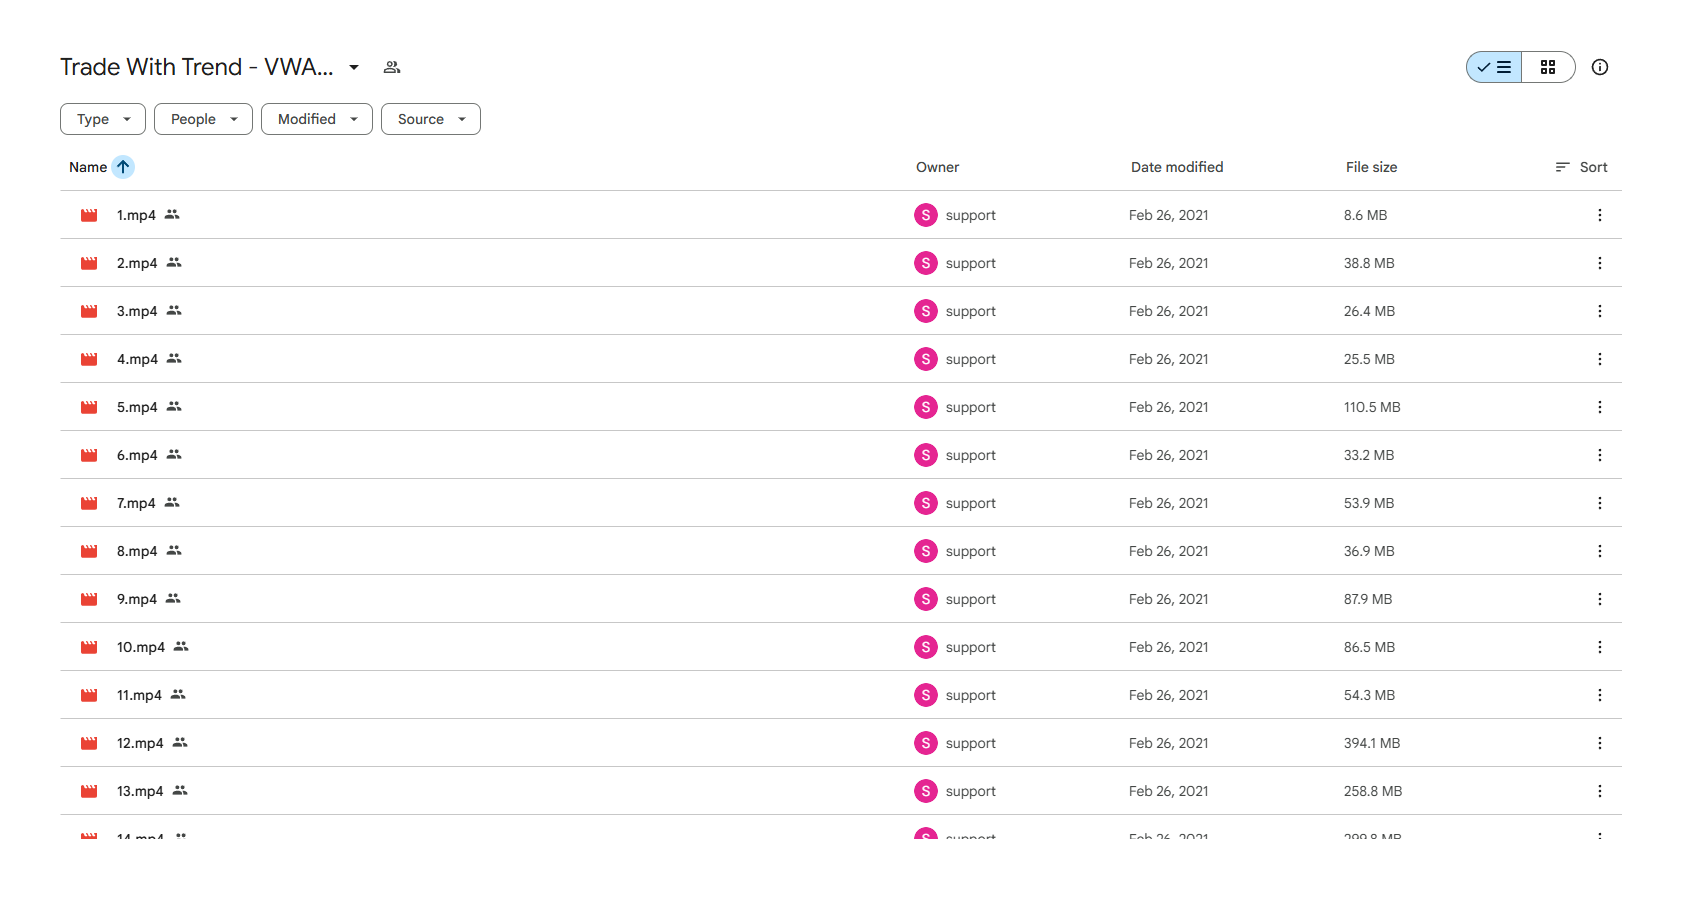Switch to grid layout view
The width and height of the screenshot is (1696, 914).
tap(1548, 67)
